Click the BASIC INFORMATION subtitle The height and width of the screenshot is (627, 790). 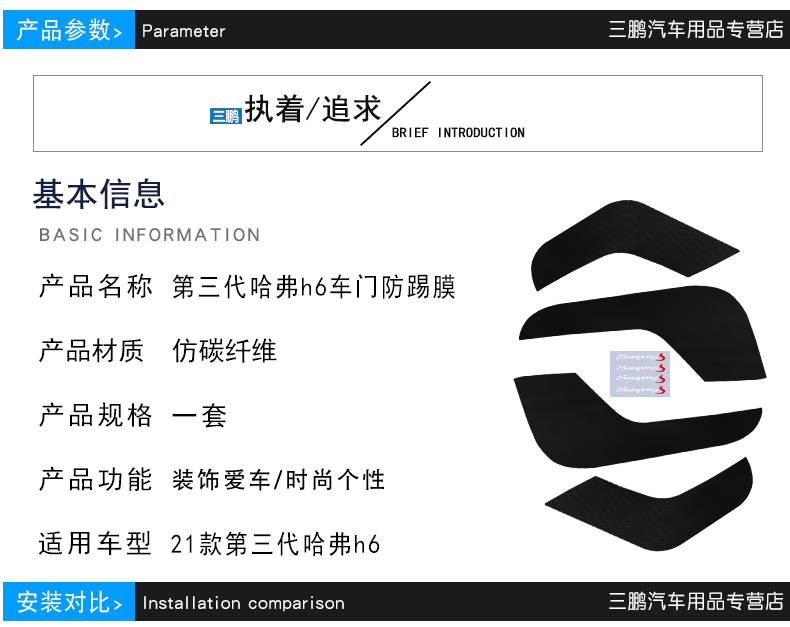pyautogui.click(x=150, y=235)
